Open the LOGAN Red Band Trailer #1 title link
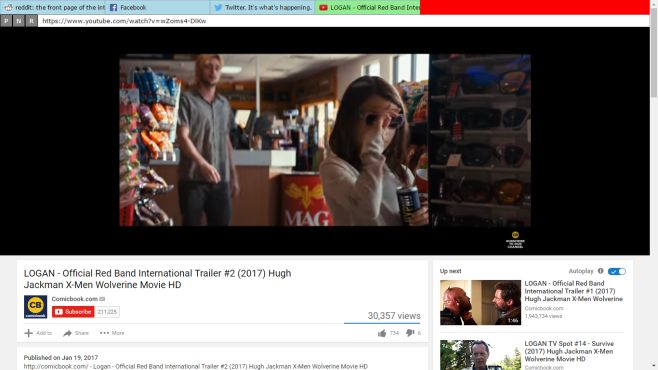Screen dimensions: 658x370 point(573,291)
